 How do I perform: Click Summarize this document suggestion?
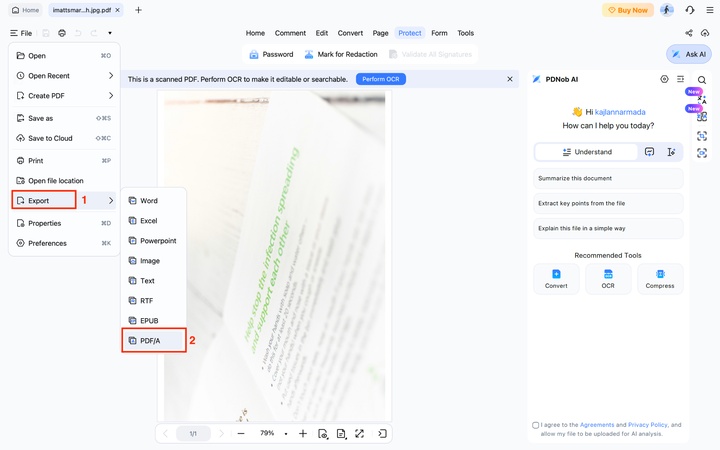(x=608, y=178)
